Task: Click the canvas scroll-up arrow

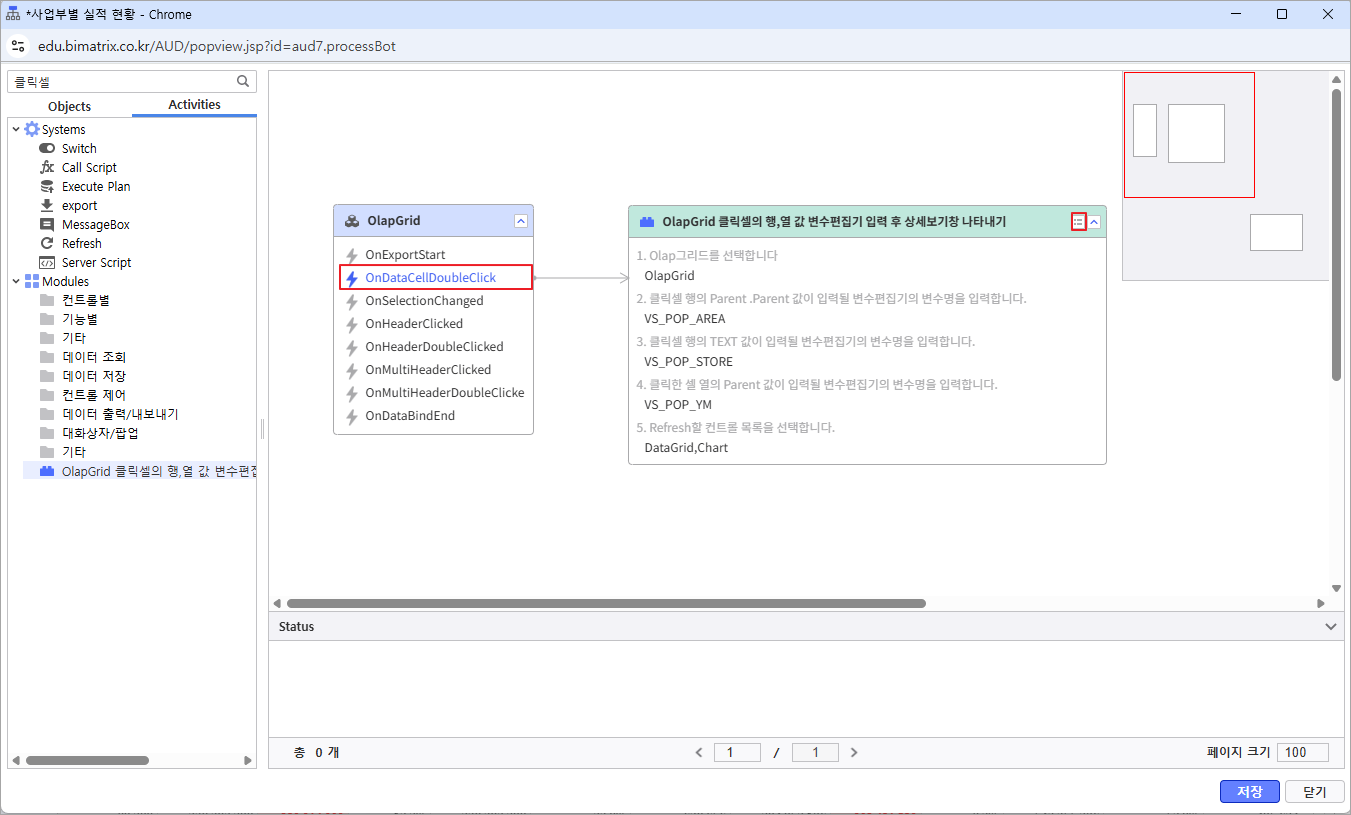Action: (x=1336, y=79)
